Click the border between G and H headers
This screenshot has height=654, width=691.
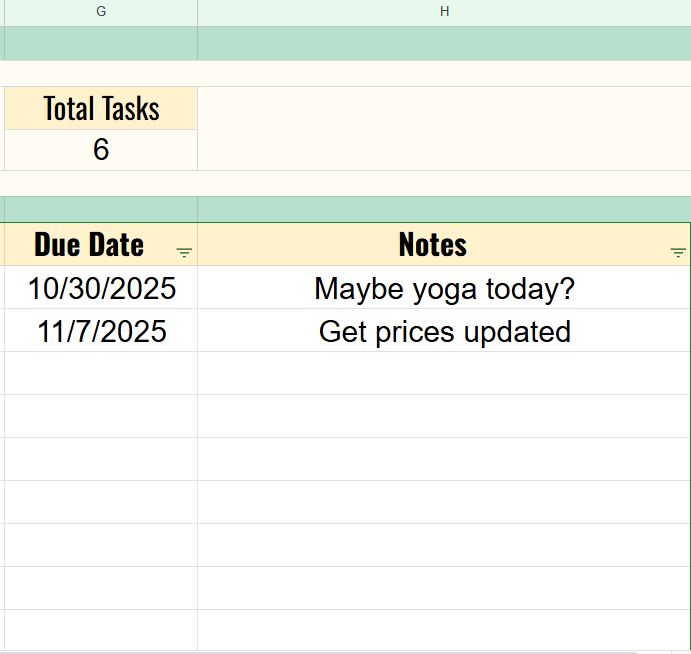[x=198, y=11]
